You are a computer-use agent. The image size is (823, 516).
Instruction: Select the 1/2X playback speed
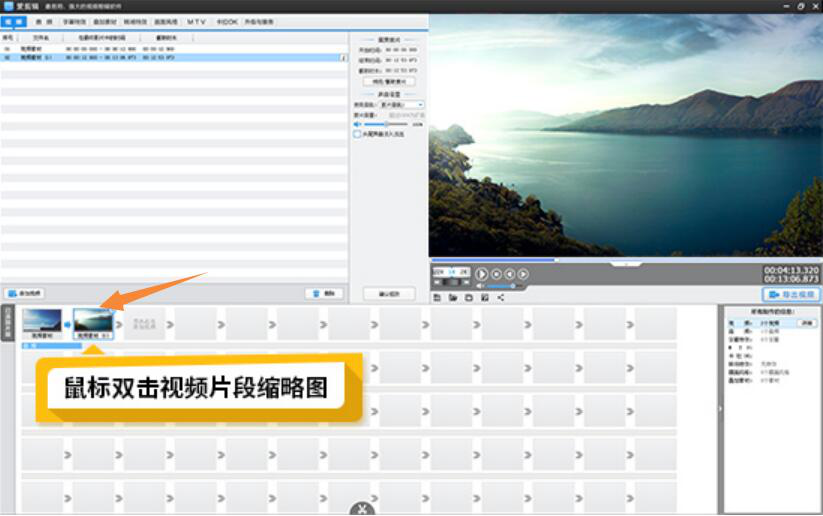point(439,272)
